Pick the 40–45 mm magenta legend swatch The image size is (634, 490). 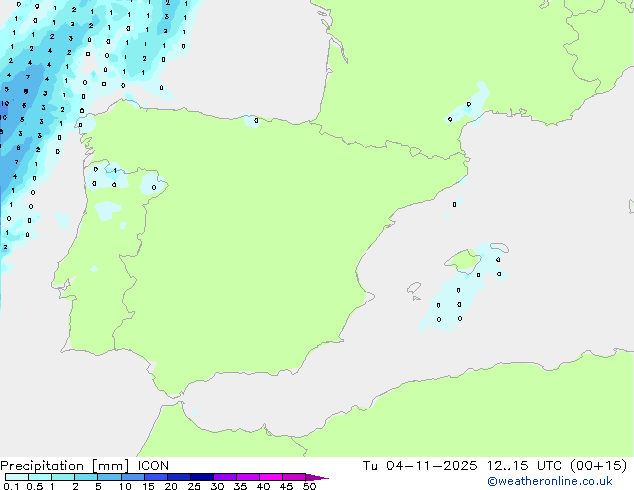coord(271,477)
